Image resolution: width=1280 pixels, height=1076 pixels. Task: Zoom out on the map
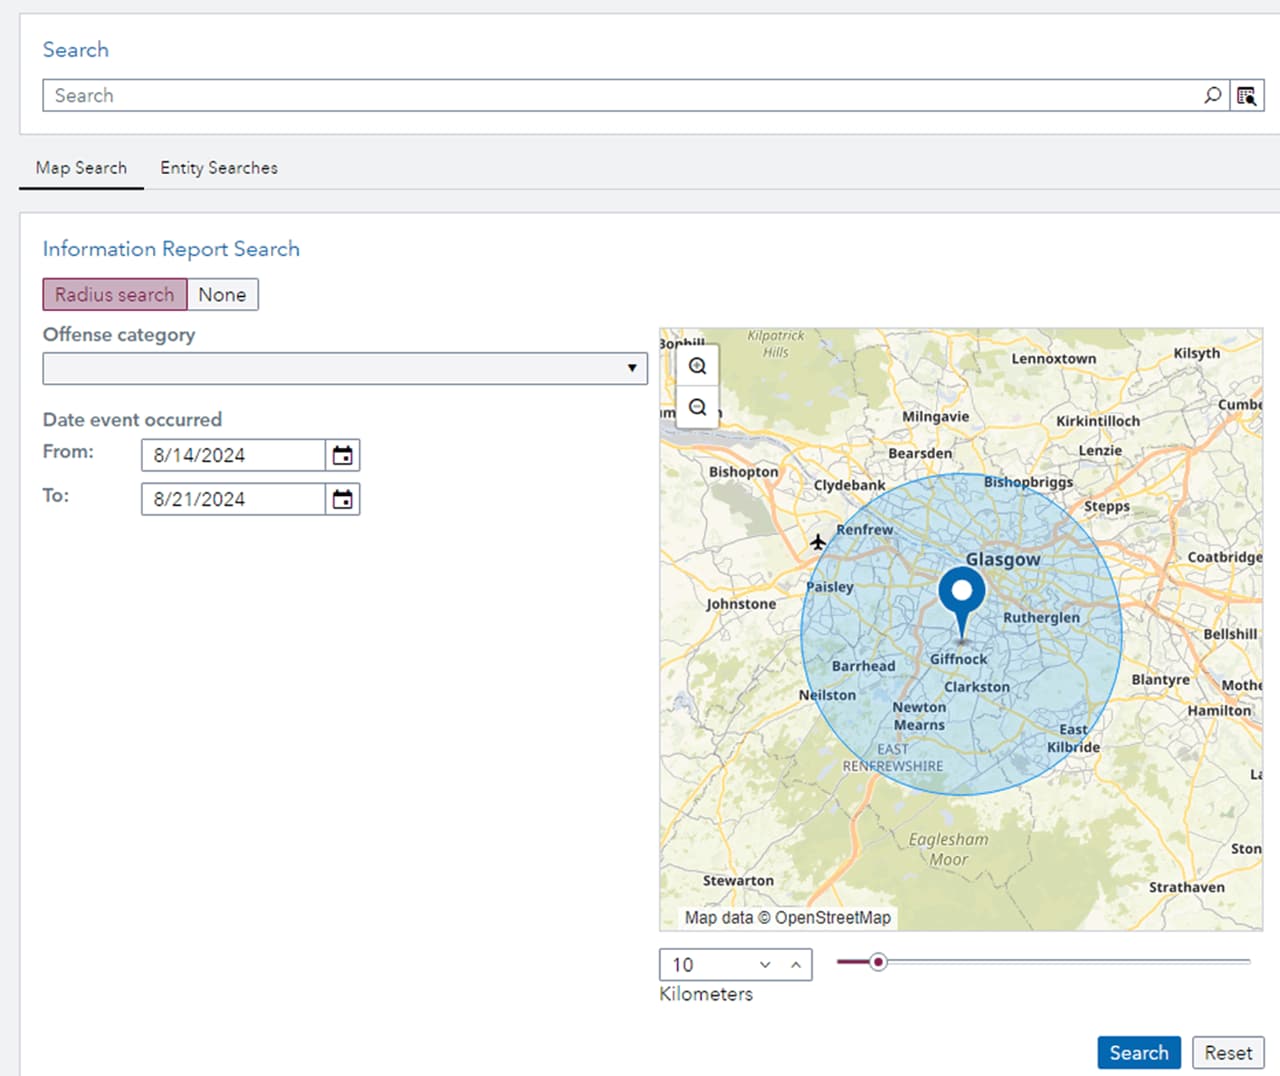[697, 406]
